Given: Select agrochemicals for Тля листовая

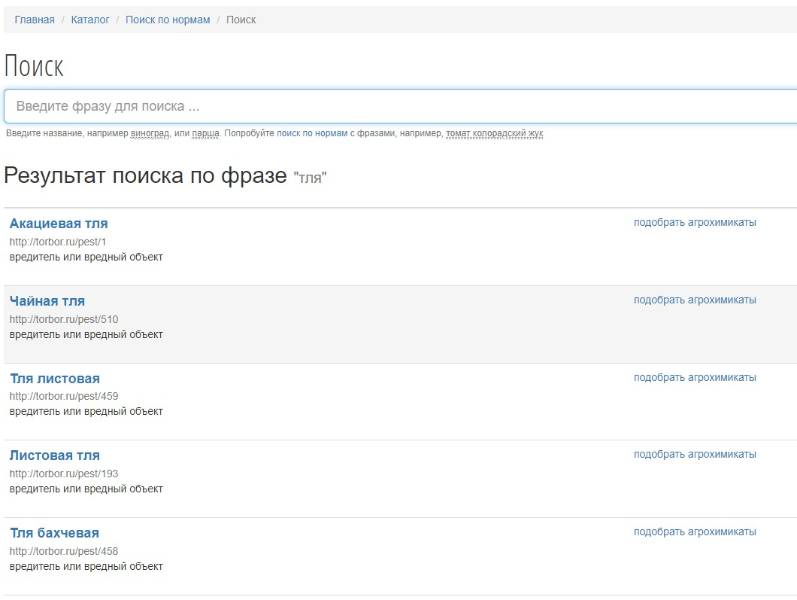Looking at the screenshot, I should 695,378.
